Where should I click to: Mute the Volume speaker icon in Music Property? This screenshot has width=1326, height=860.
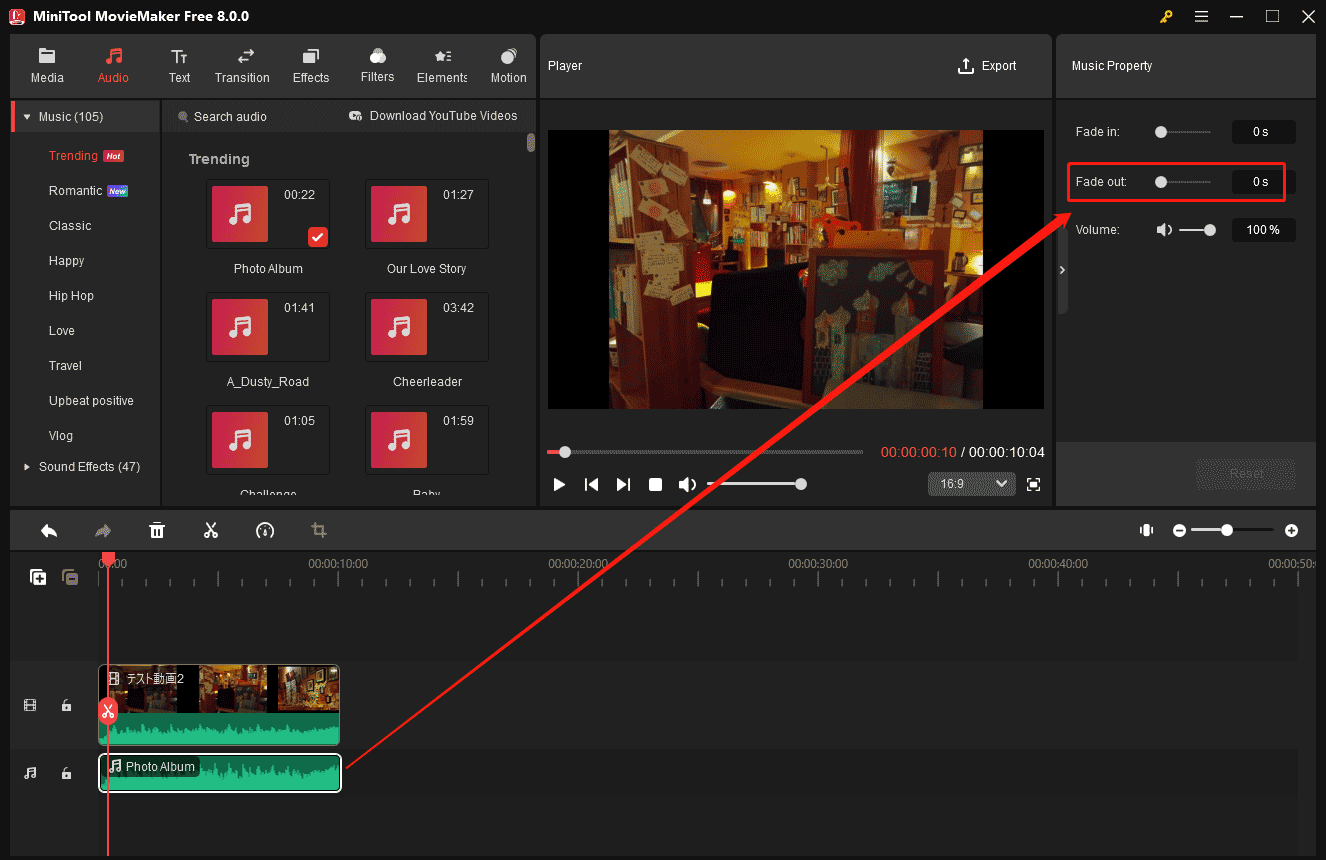(1165, 230)
